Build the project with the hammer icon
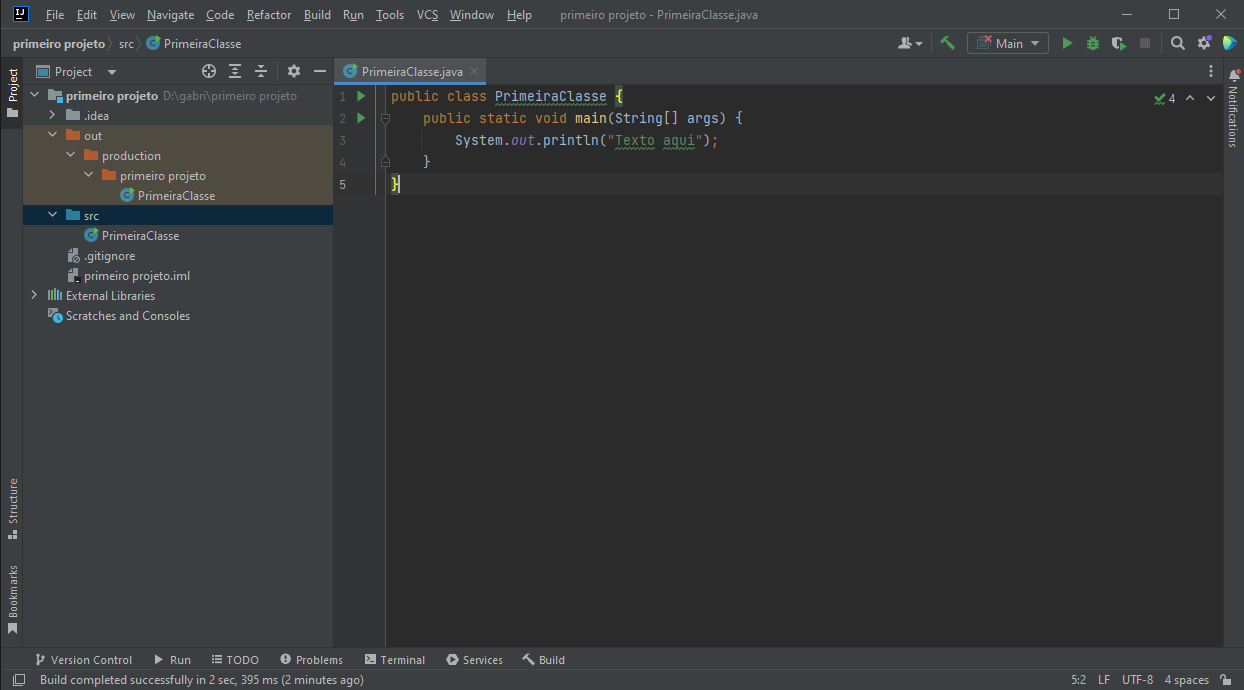 (x=947, y=43)
